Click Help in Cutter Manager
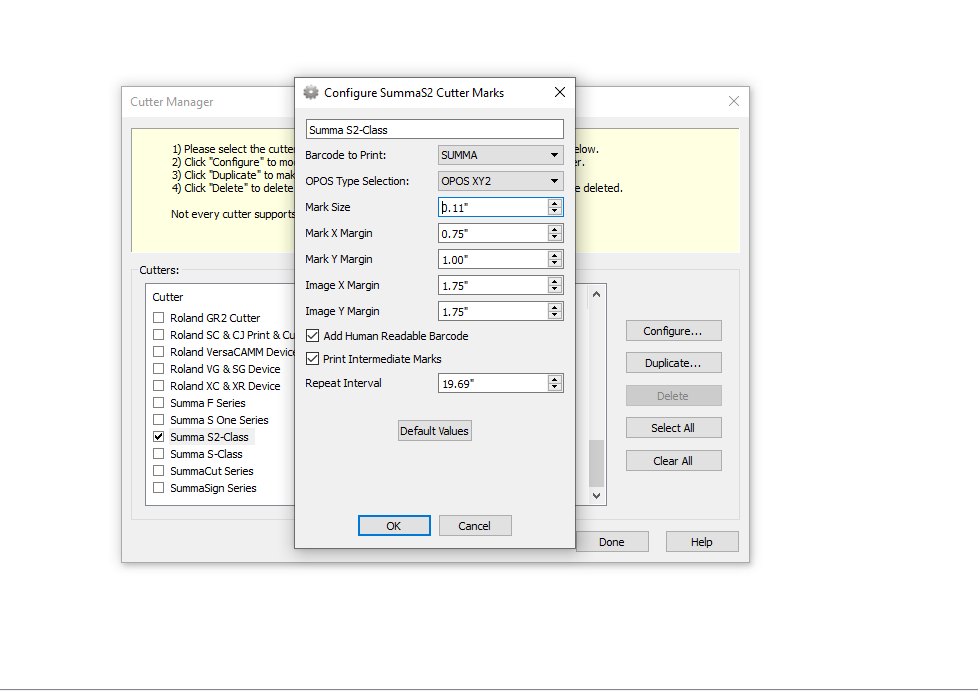Image resolution: width=978 pixels, height=691 pixels. 702,541
